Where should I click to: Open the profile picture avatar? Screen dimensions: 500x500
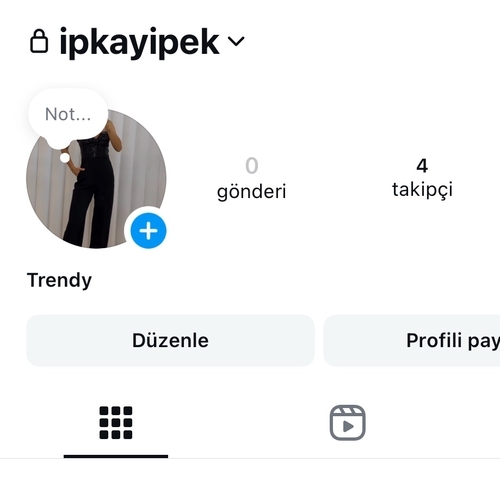96,179
